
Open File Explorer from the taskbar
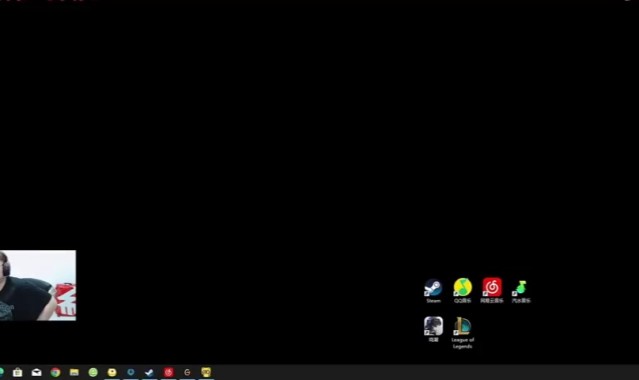click(x=74, y=372)
